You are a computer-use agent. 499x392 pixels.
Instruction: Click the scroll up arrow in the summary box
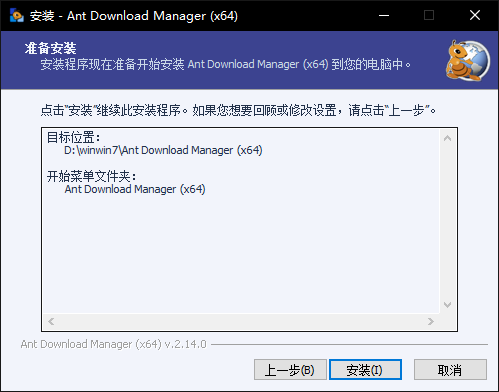[447, 138]
